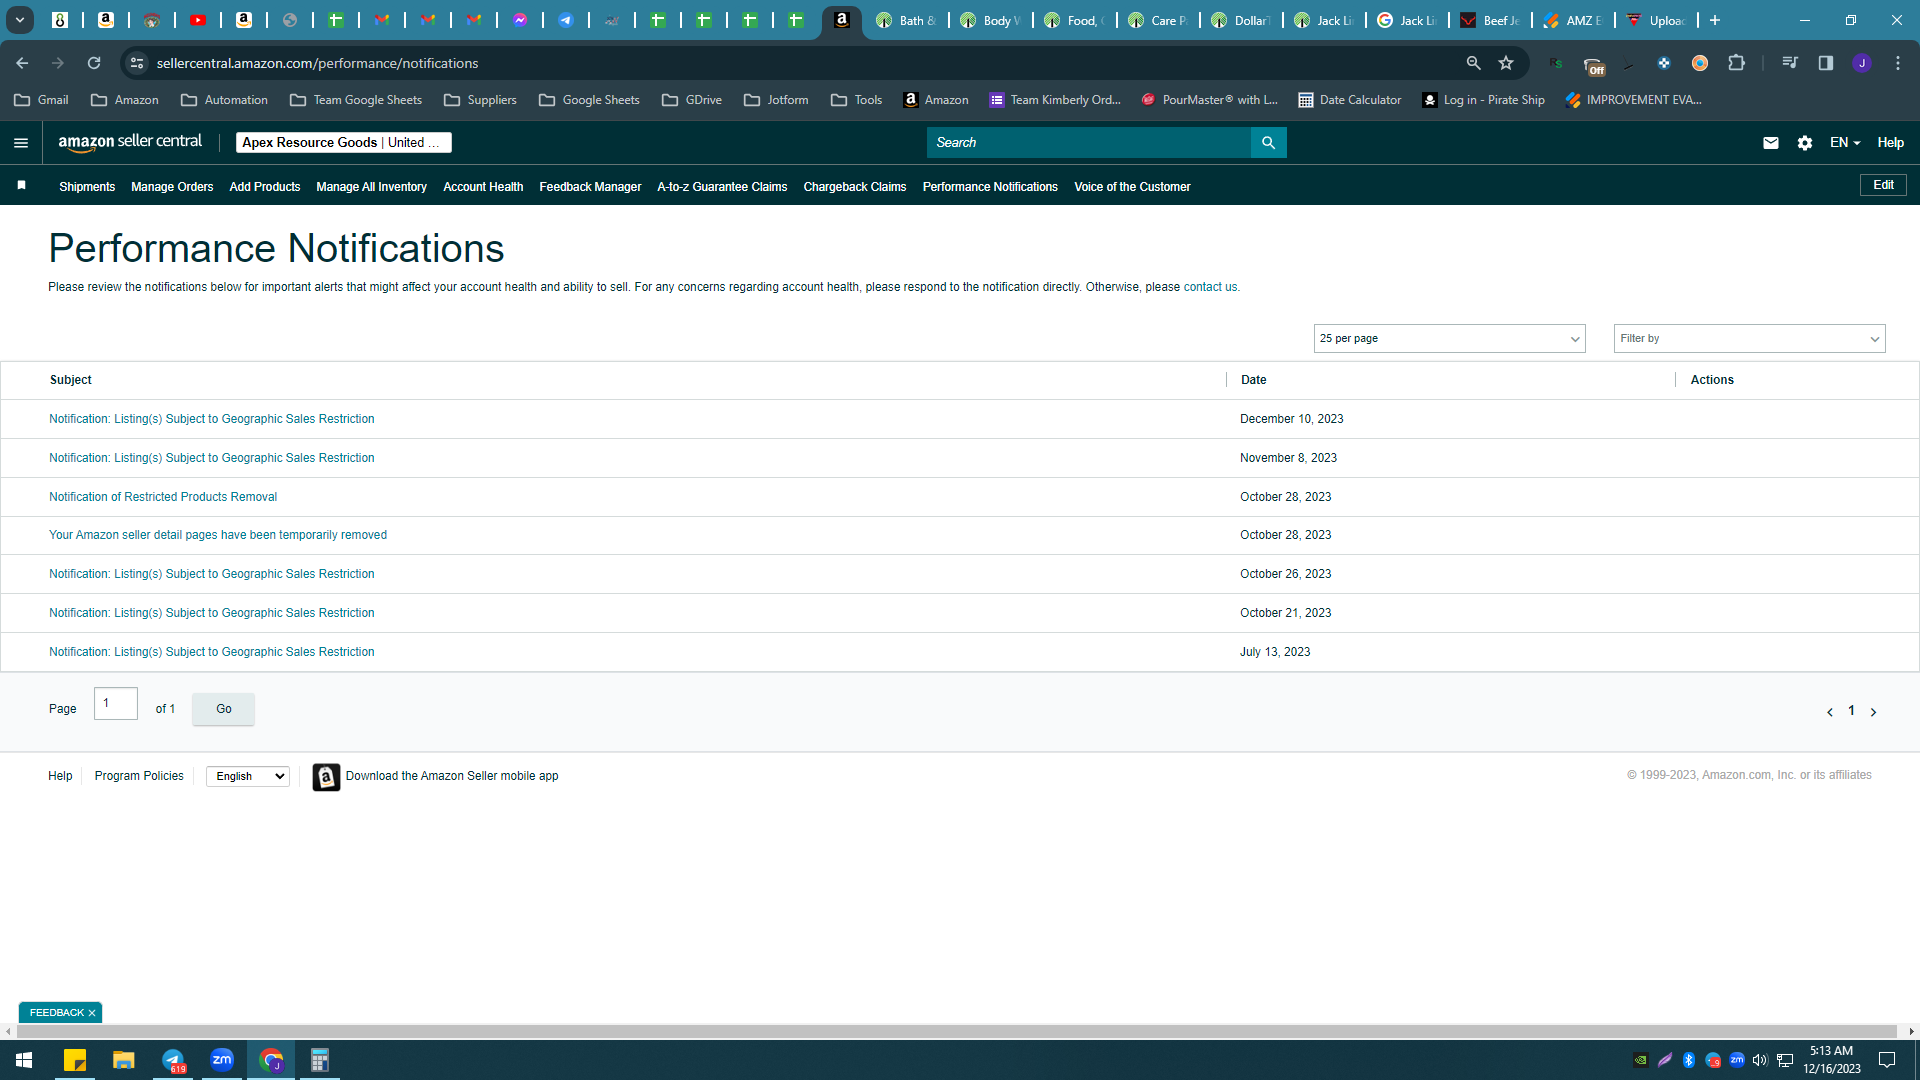Click the bookmark flag icon in the favorites bar
1920x1080 pixels.
pyautogui.click(x=21, y=186)
